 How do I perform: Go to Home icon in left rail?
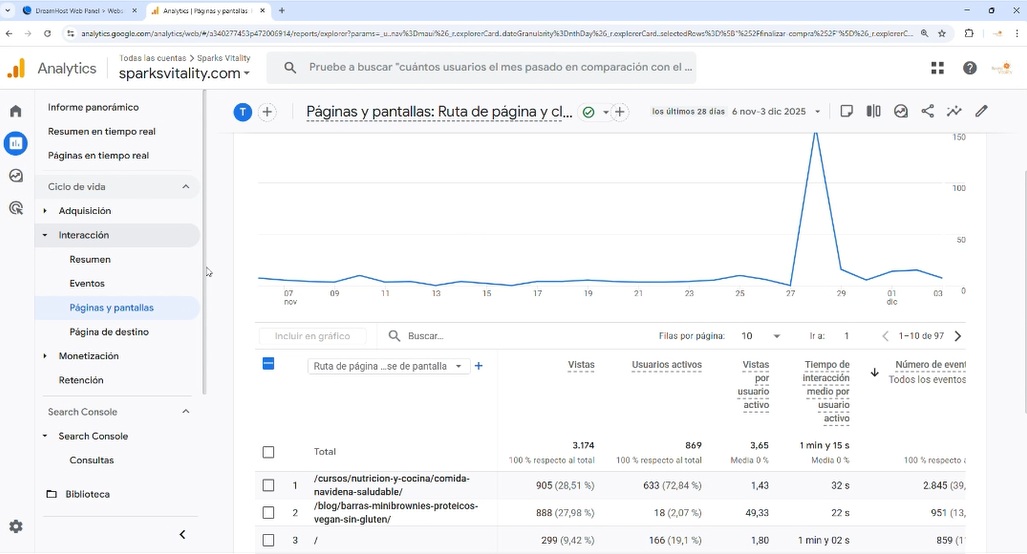[16, 111]
